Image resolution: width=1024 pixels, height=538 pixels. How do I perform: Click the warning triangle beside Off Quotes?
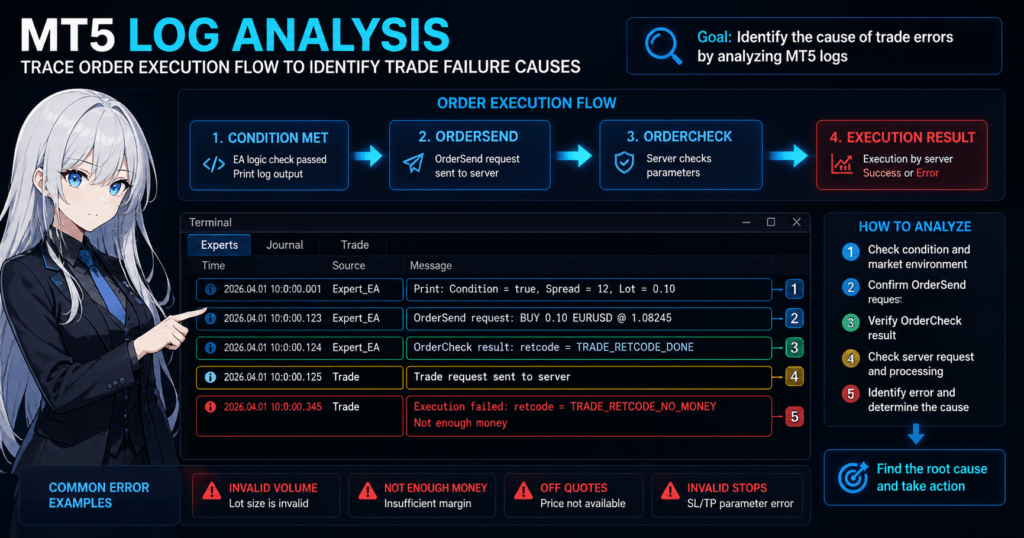[523, 491]
